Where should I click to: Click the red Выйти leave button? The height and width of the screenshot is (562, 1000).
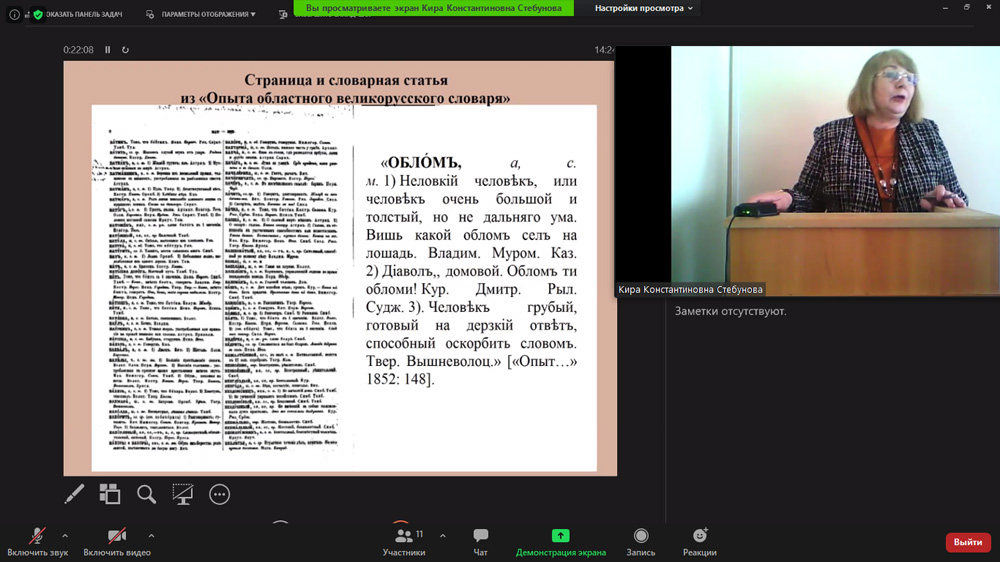(x=967, y=542)
